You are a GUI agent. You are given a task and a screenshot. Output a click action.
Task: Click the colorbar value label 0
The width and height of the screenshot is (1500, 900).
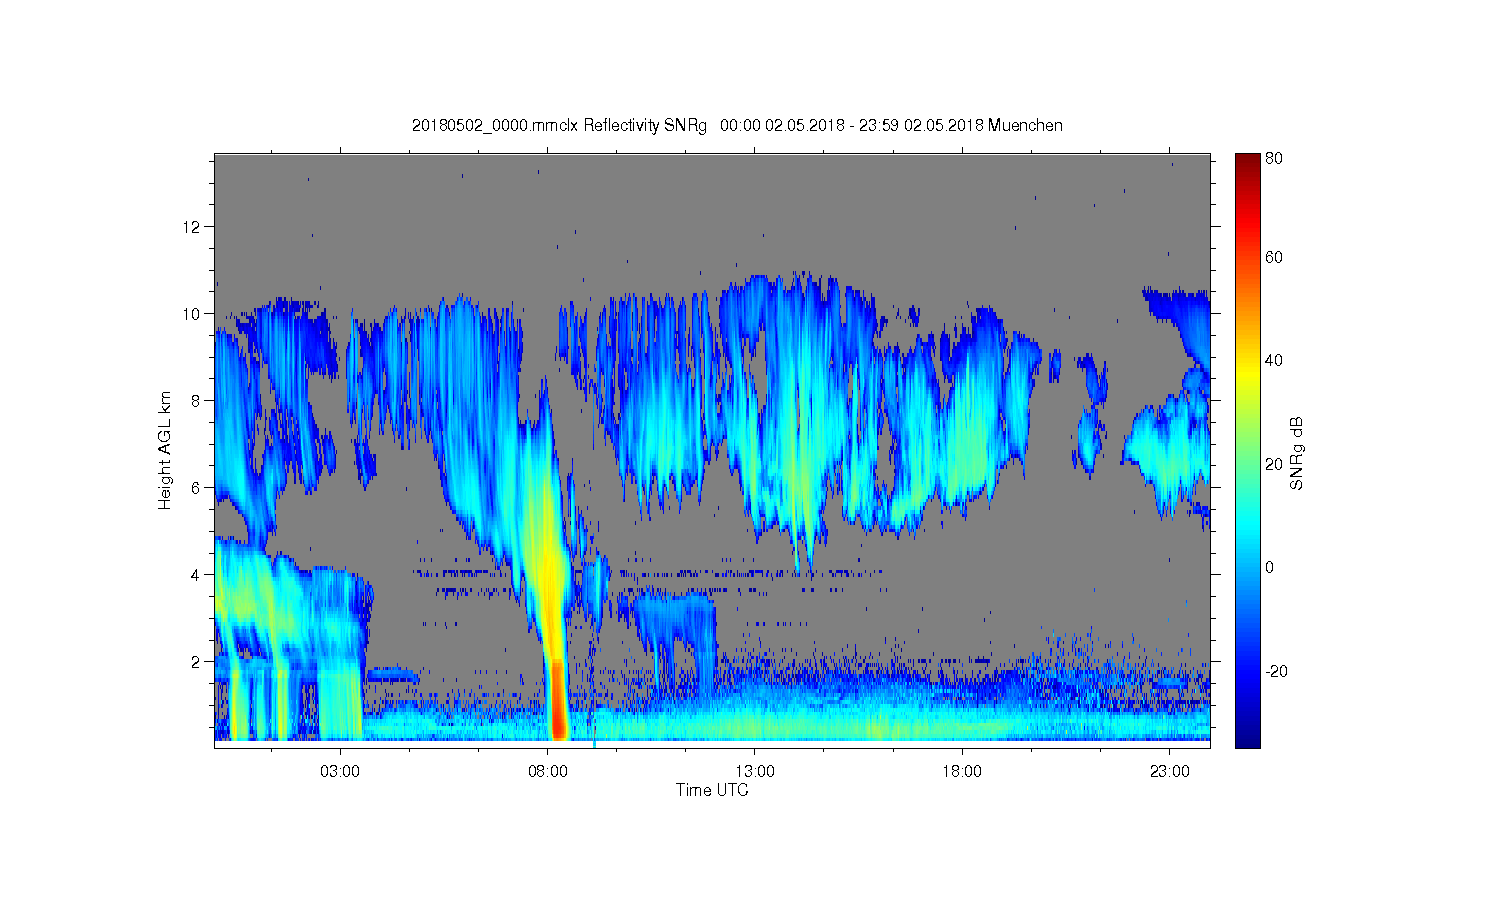pyautogui.click(x=1270, y=567)
